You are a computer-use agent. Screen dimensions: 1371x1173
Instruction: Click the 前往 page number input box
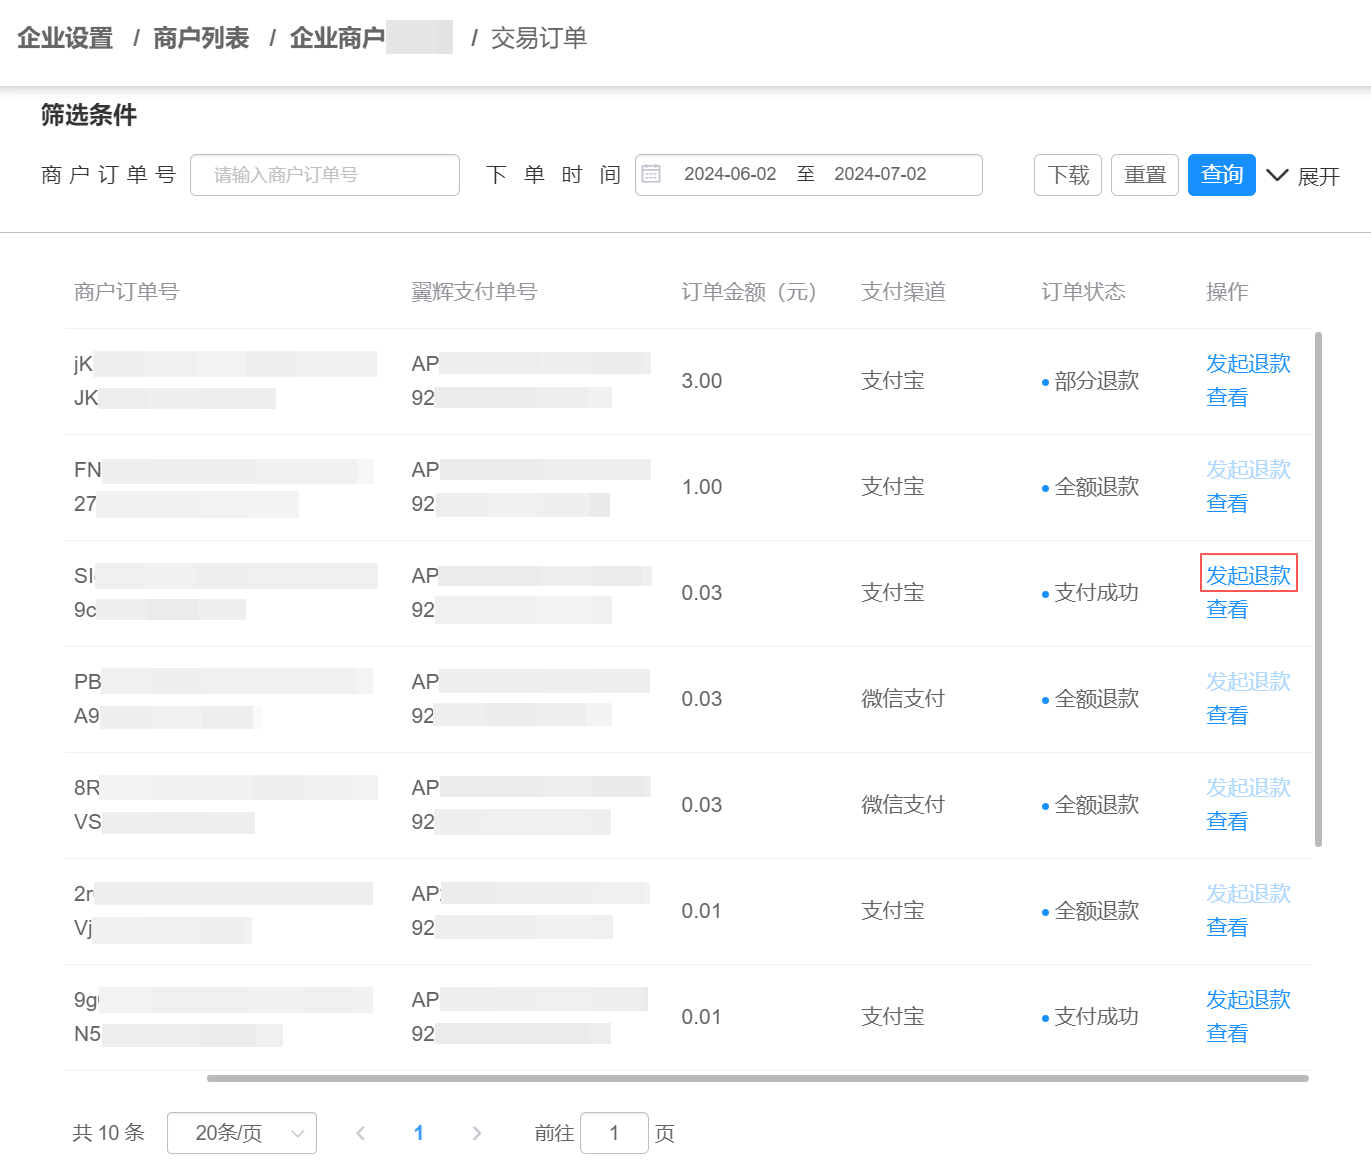coord(615,1132)
